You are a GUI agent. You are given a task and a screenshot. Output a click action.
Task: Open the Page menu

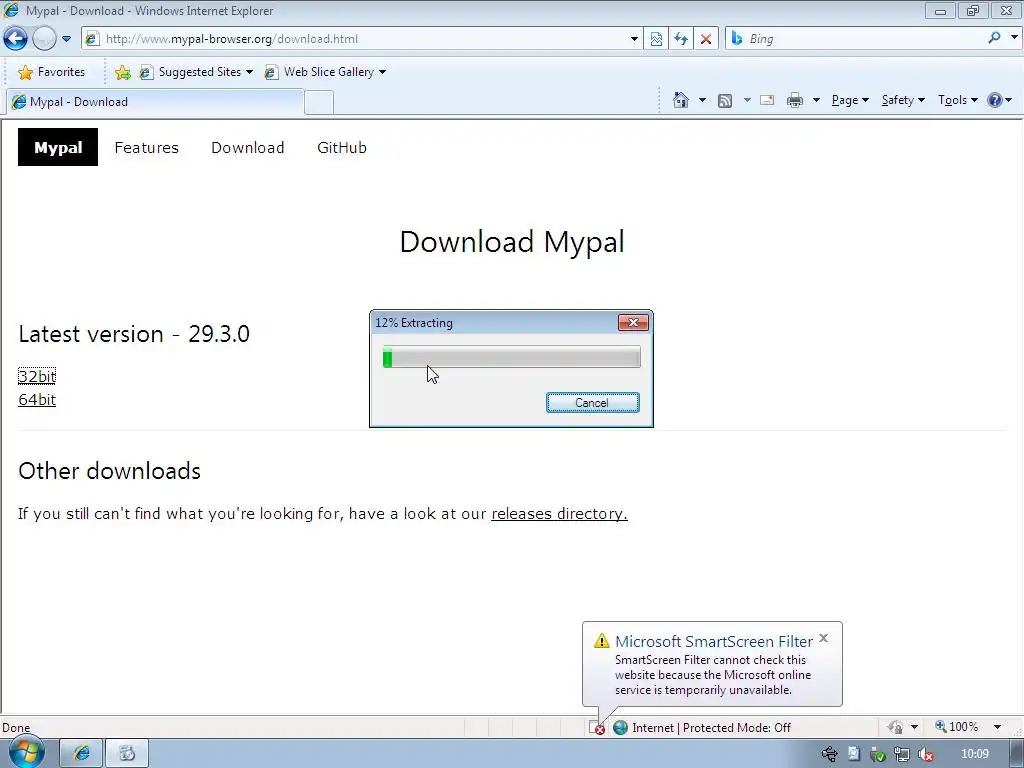coord(850,100)
